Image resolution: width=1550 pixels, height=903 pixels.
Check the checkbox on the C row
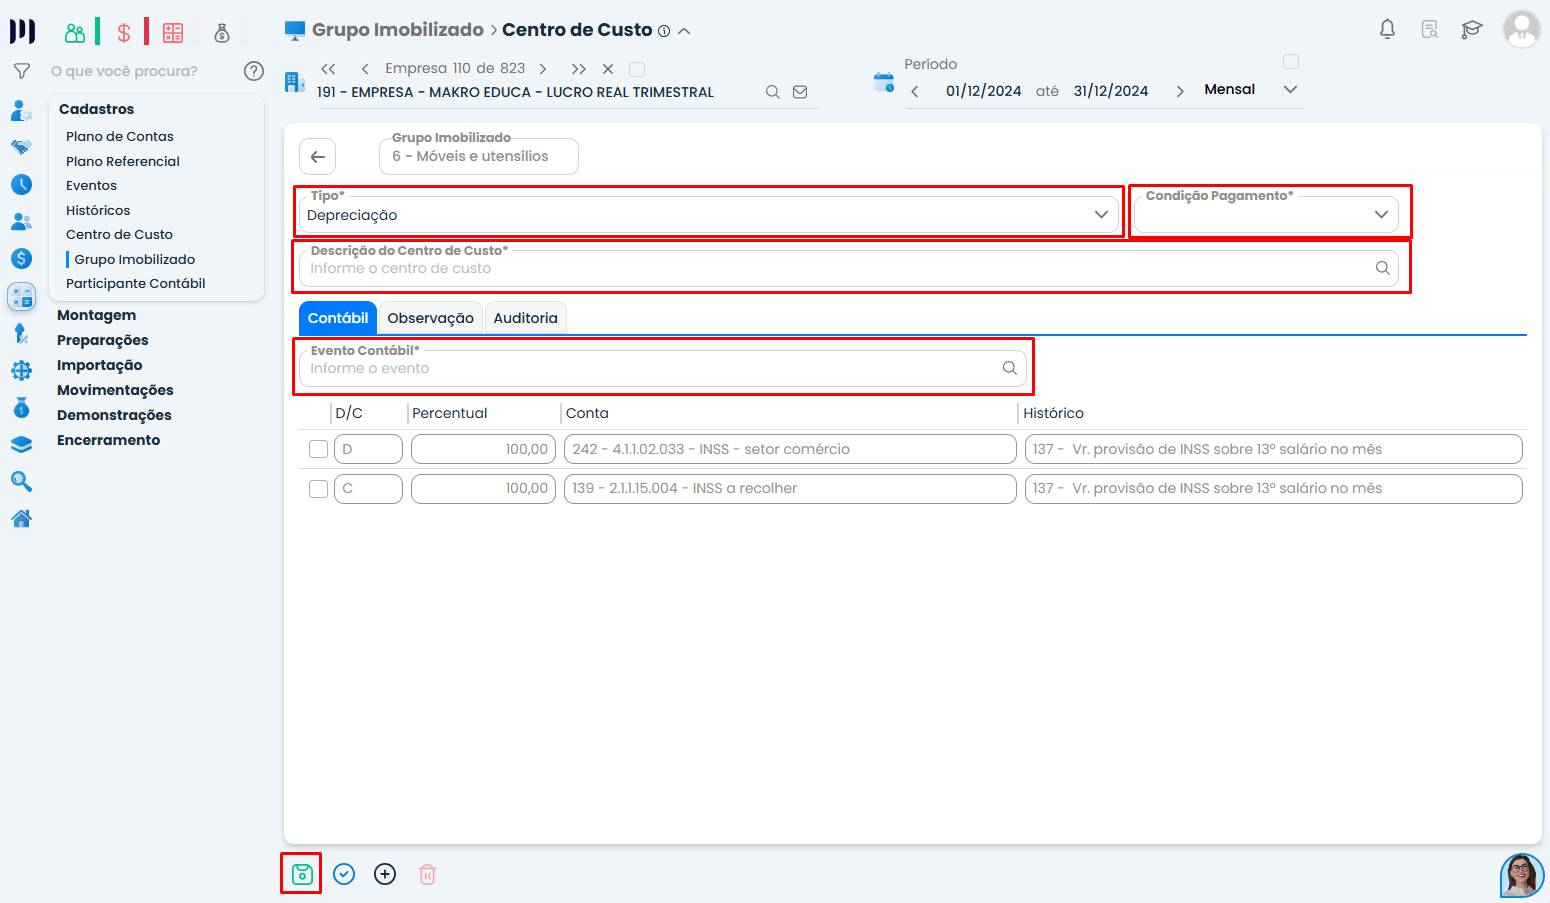[x=318, y=489]
